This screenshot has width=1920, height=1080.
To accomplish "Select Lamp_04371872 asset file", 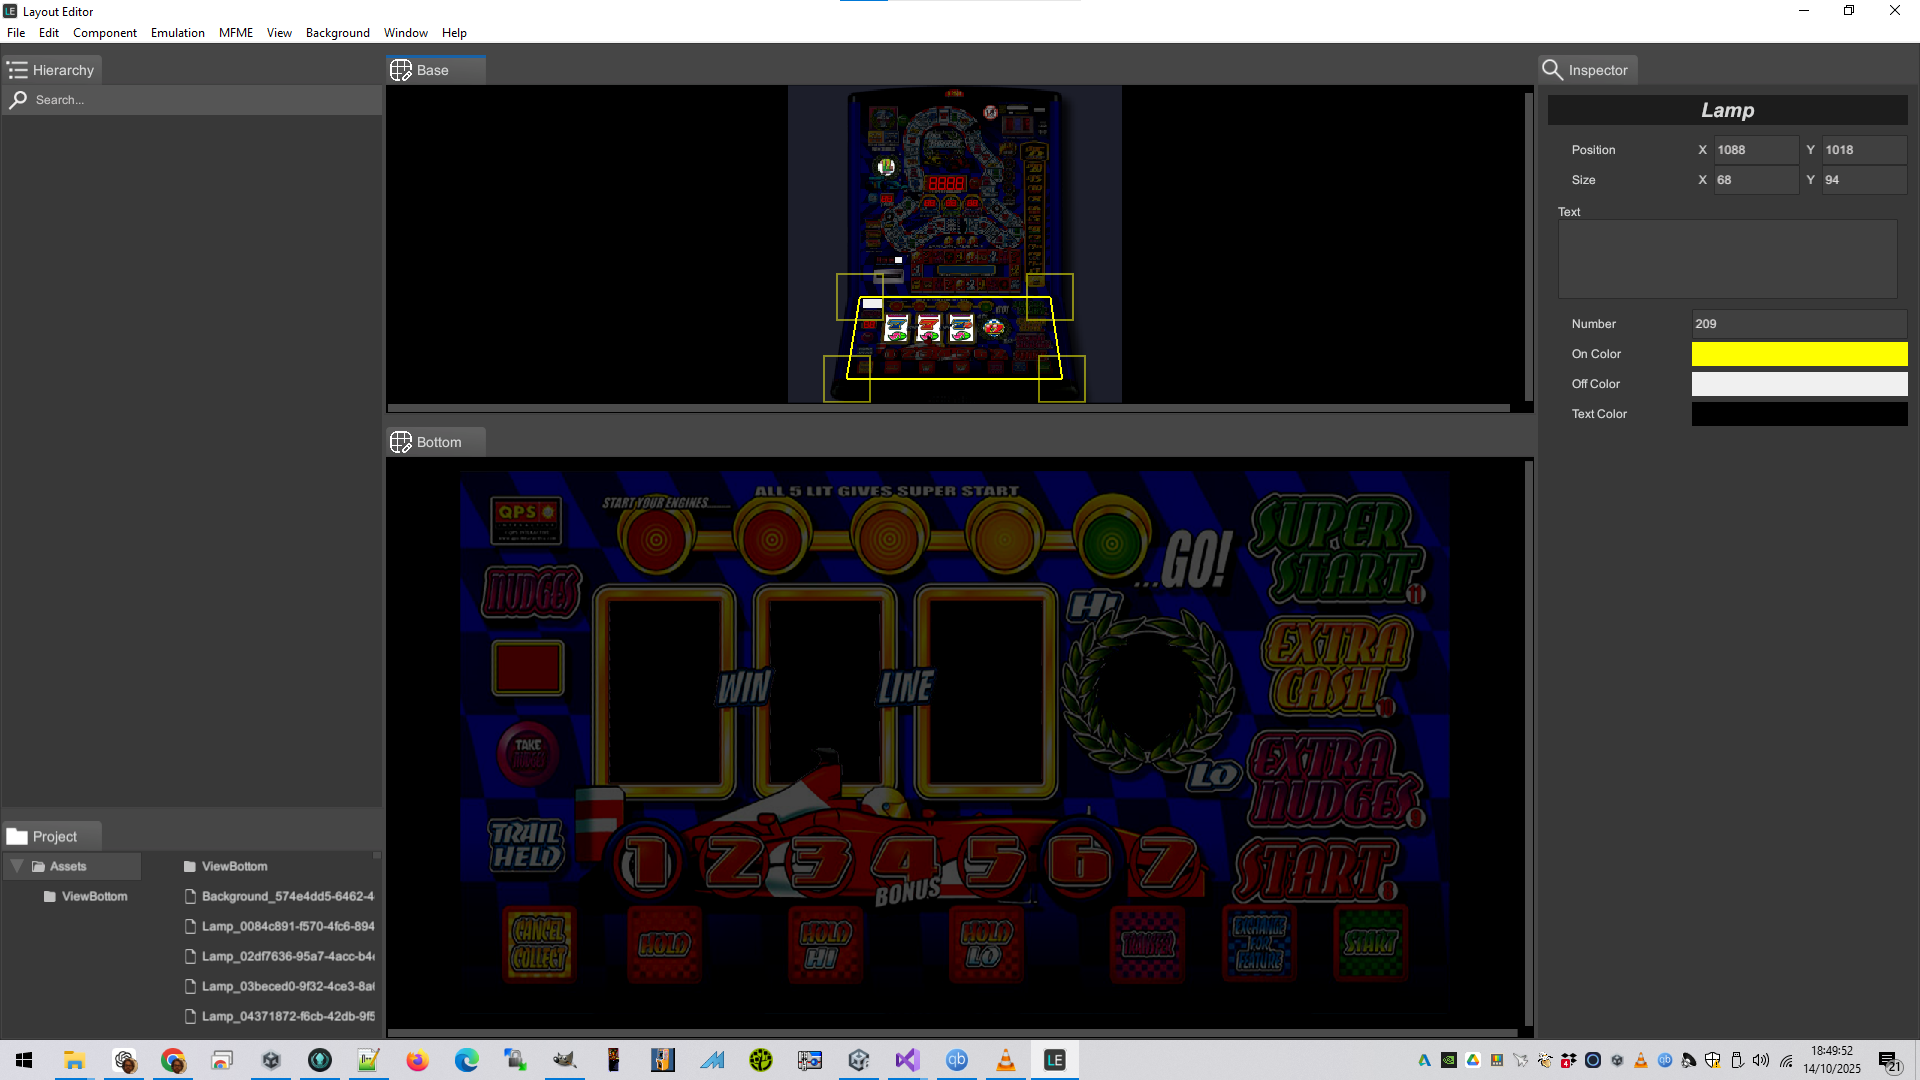I will click(x=287, y=1016).
